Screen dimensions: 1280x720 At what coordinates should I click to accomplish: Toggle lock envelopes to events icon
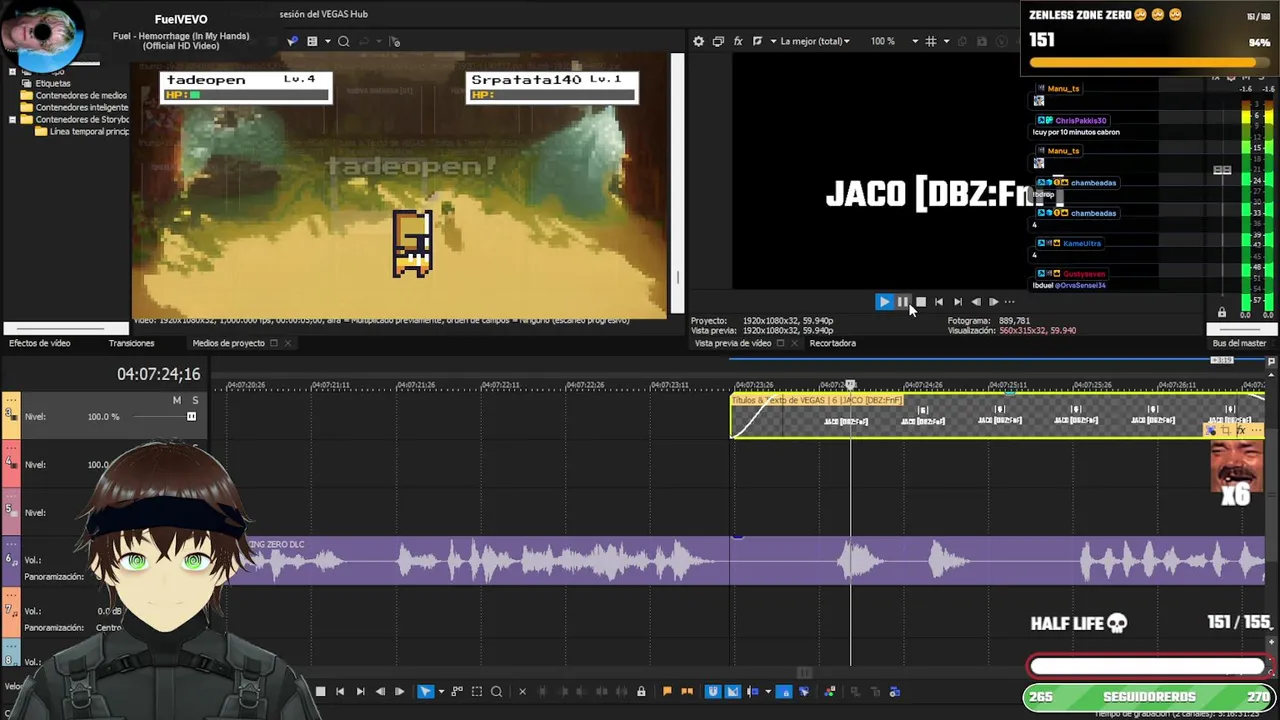785,691
